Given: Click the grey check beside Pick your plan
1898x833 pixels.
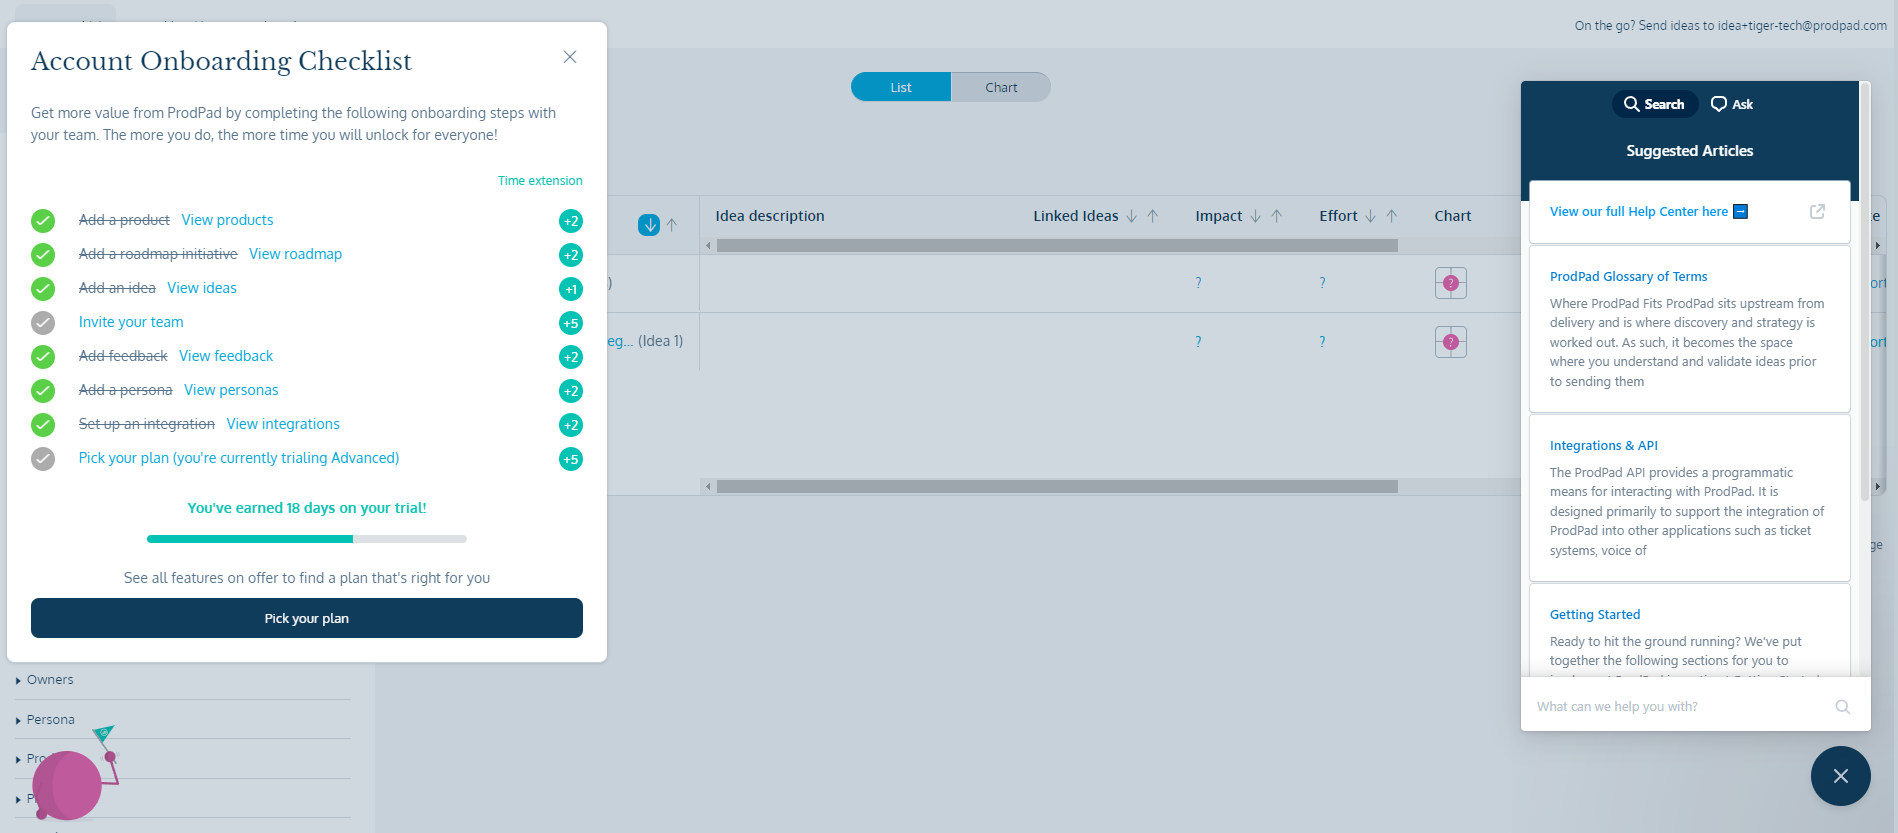Looking at the screenshot, I should pyautogui.click(x=43, y=459).
